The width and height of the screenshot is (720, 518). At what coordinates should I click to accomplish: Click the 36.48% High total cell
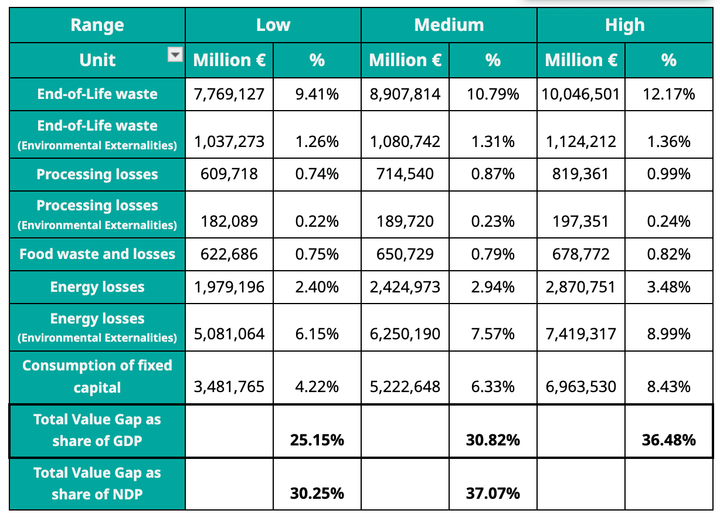[x=669, y=439]
